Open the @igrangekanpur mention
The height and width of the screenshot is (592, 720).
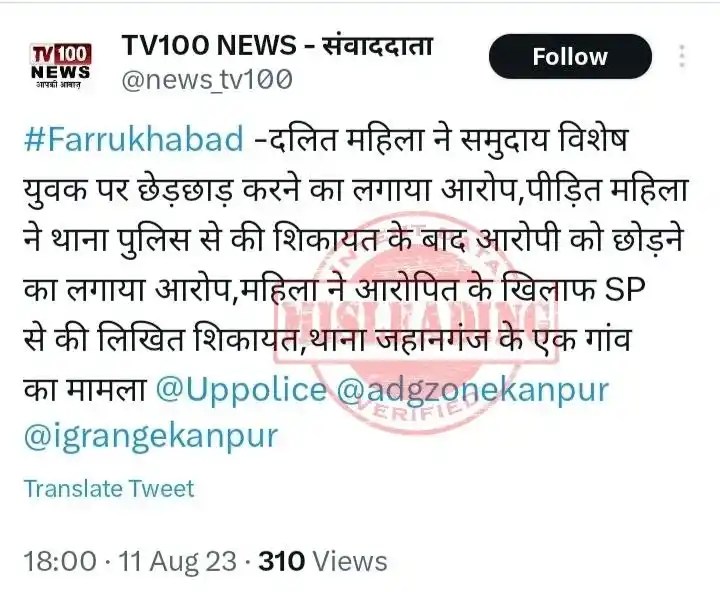coord(151,436)
